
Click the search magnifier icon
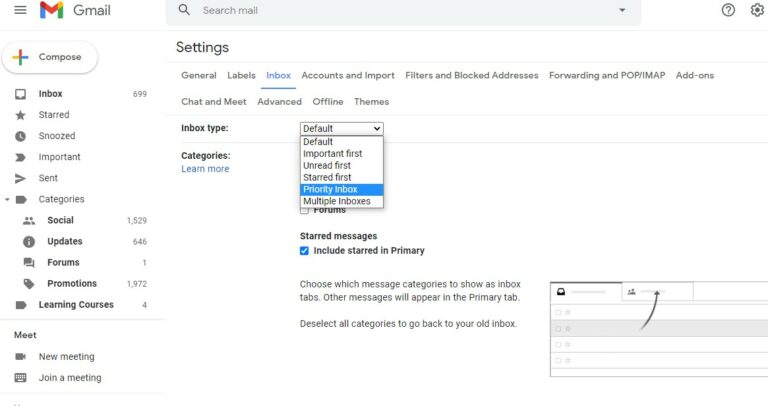(x=184, y=10)
